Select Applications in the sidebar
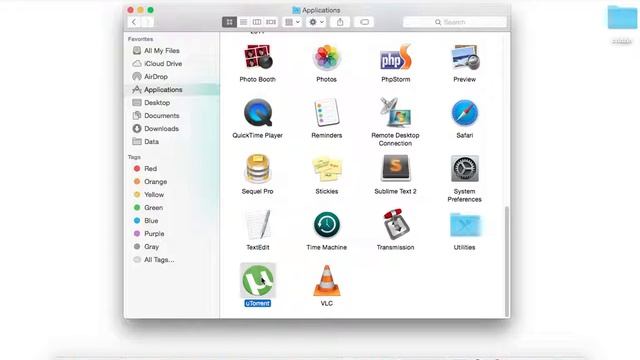Viewport: 640px width, 360px height. tap(171, 89)
